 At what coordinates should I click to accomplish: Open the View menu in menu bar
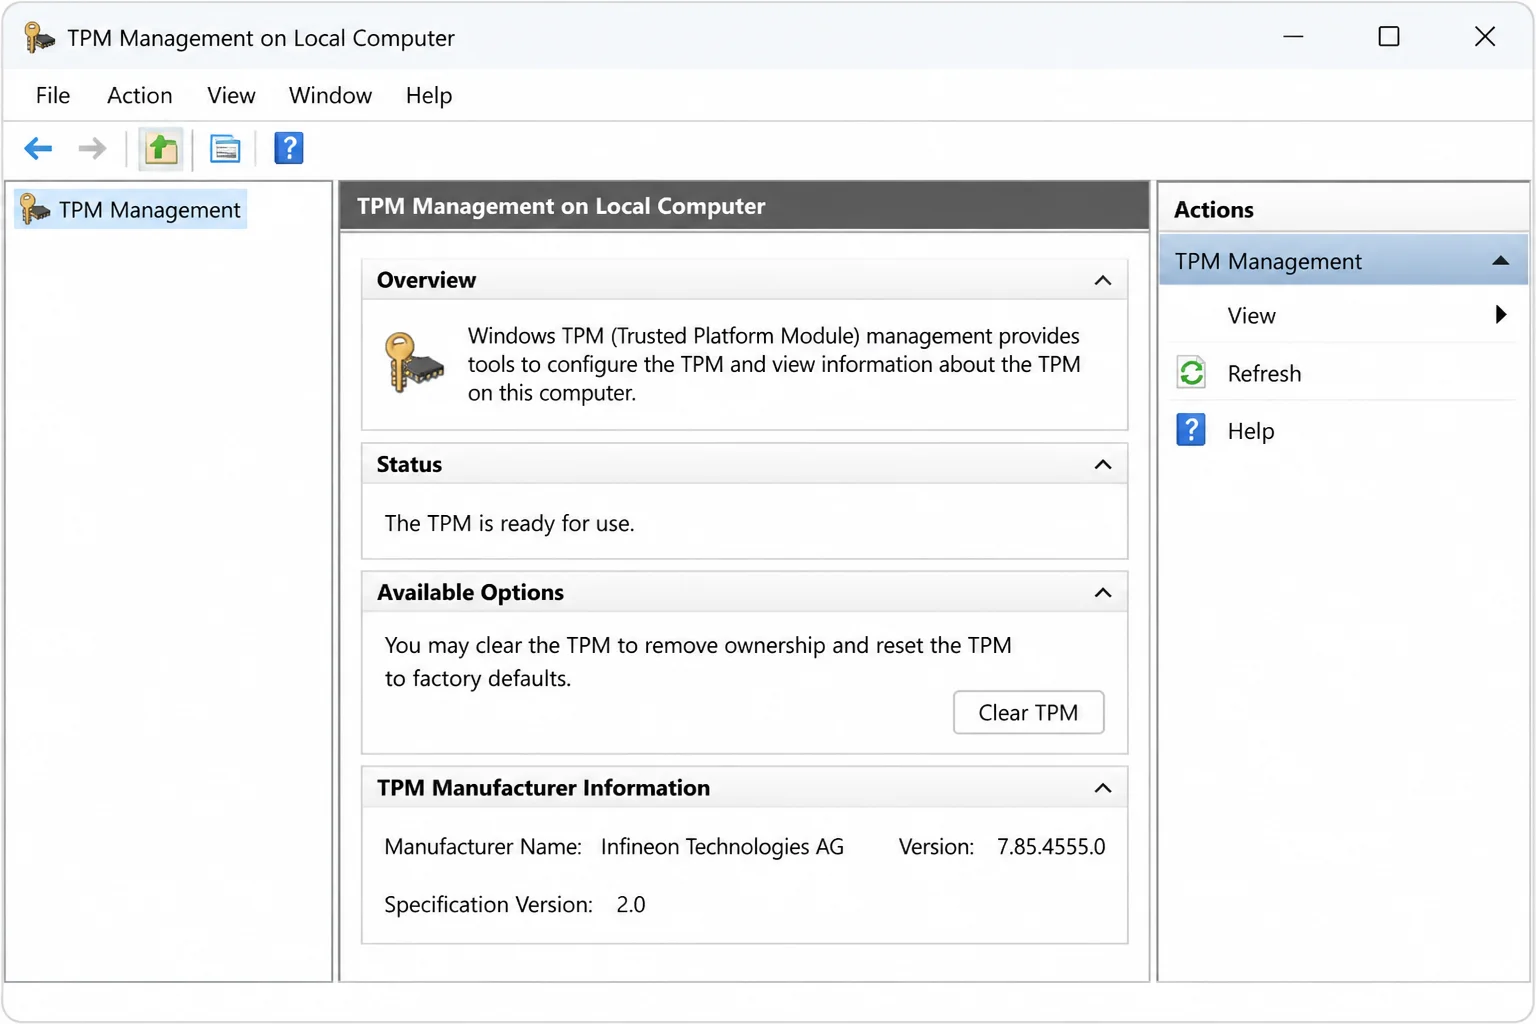tap(231, 95)
